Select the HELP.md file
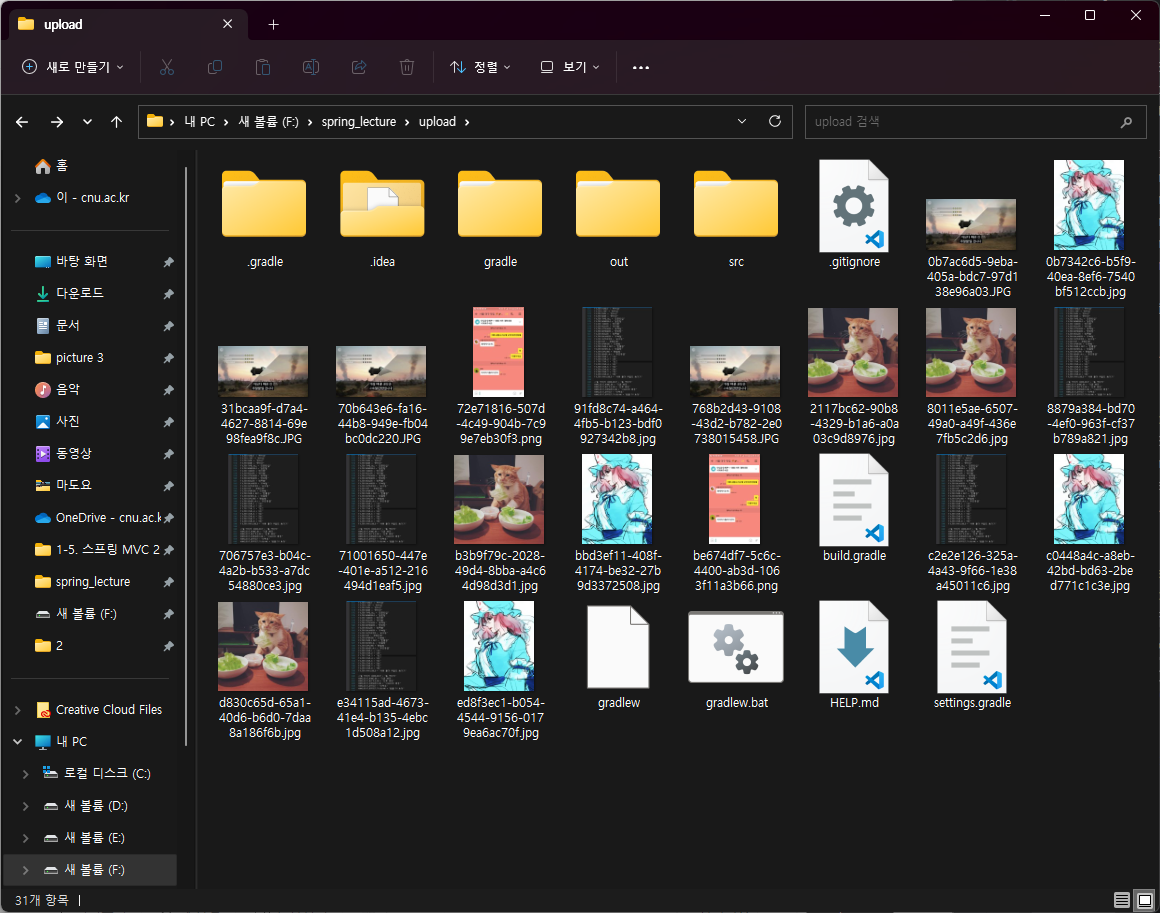The image size is (1160, 913). coord(854,656)
